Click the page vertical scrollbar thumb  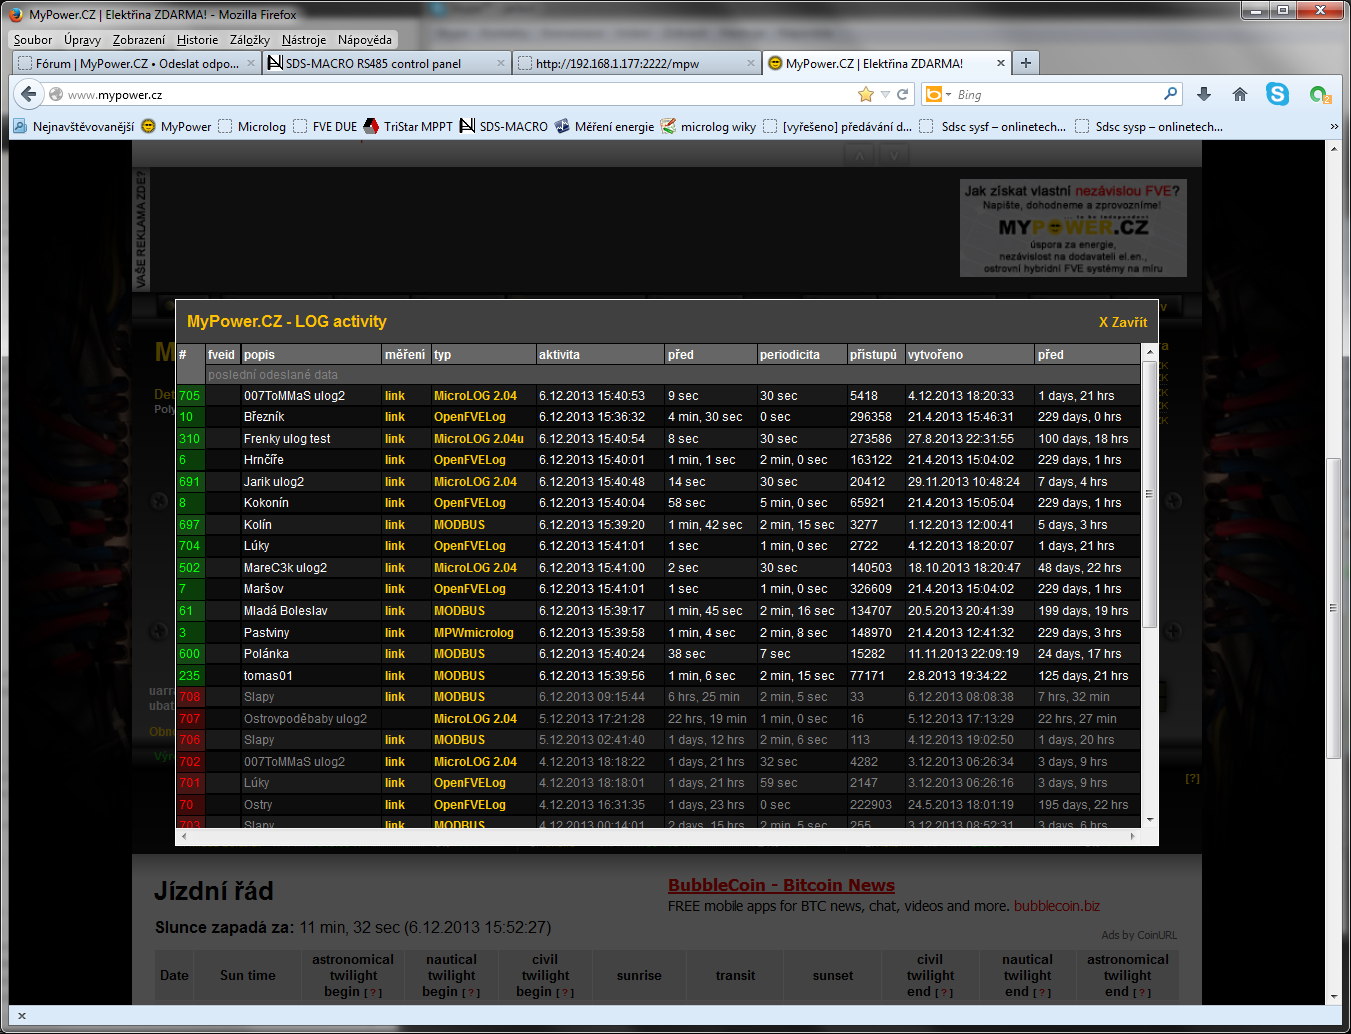(1333, 608)
